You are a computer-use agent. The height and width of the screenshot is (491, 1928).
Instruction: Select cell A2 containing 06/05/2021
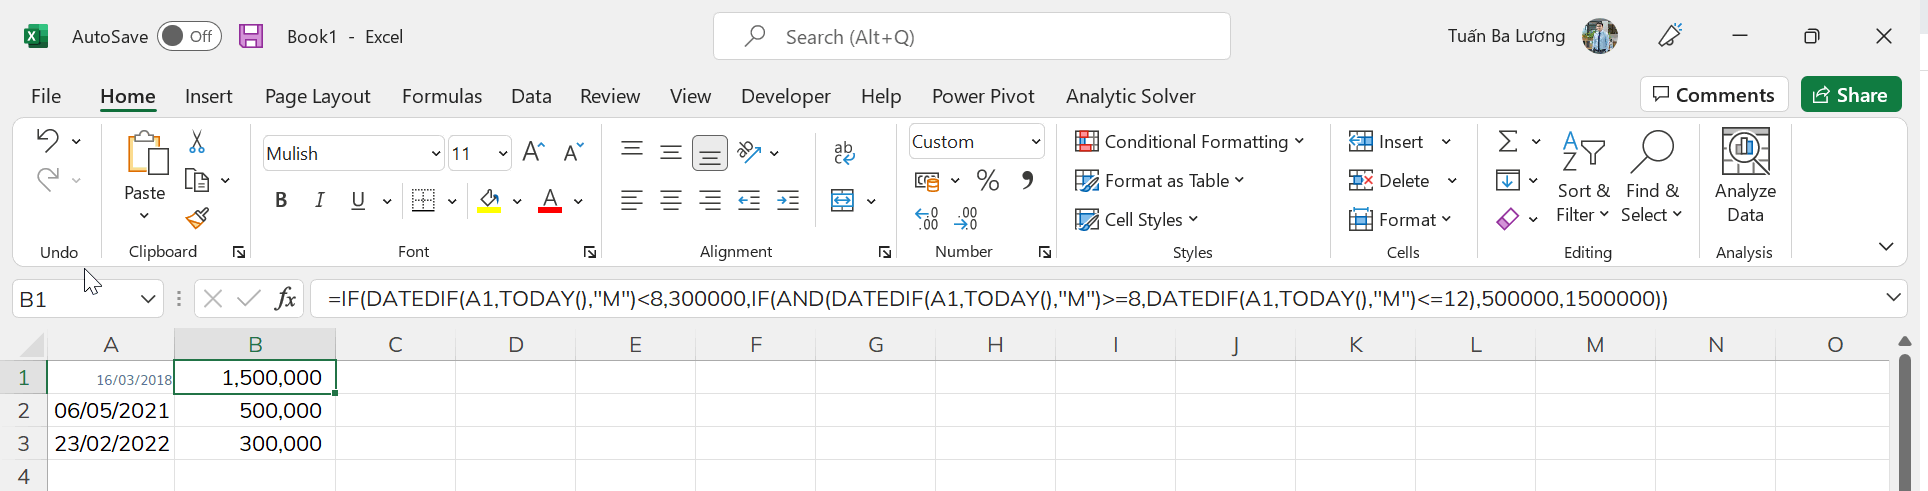pos(111,410)
